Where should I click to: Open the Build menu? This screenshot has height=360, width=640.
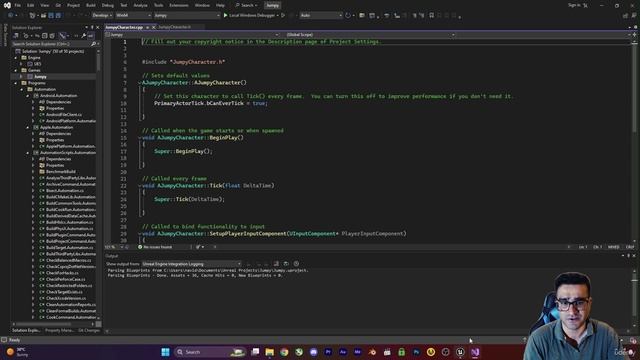[91, 5]
